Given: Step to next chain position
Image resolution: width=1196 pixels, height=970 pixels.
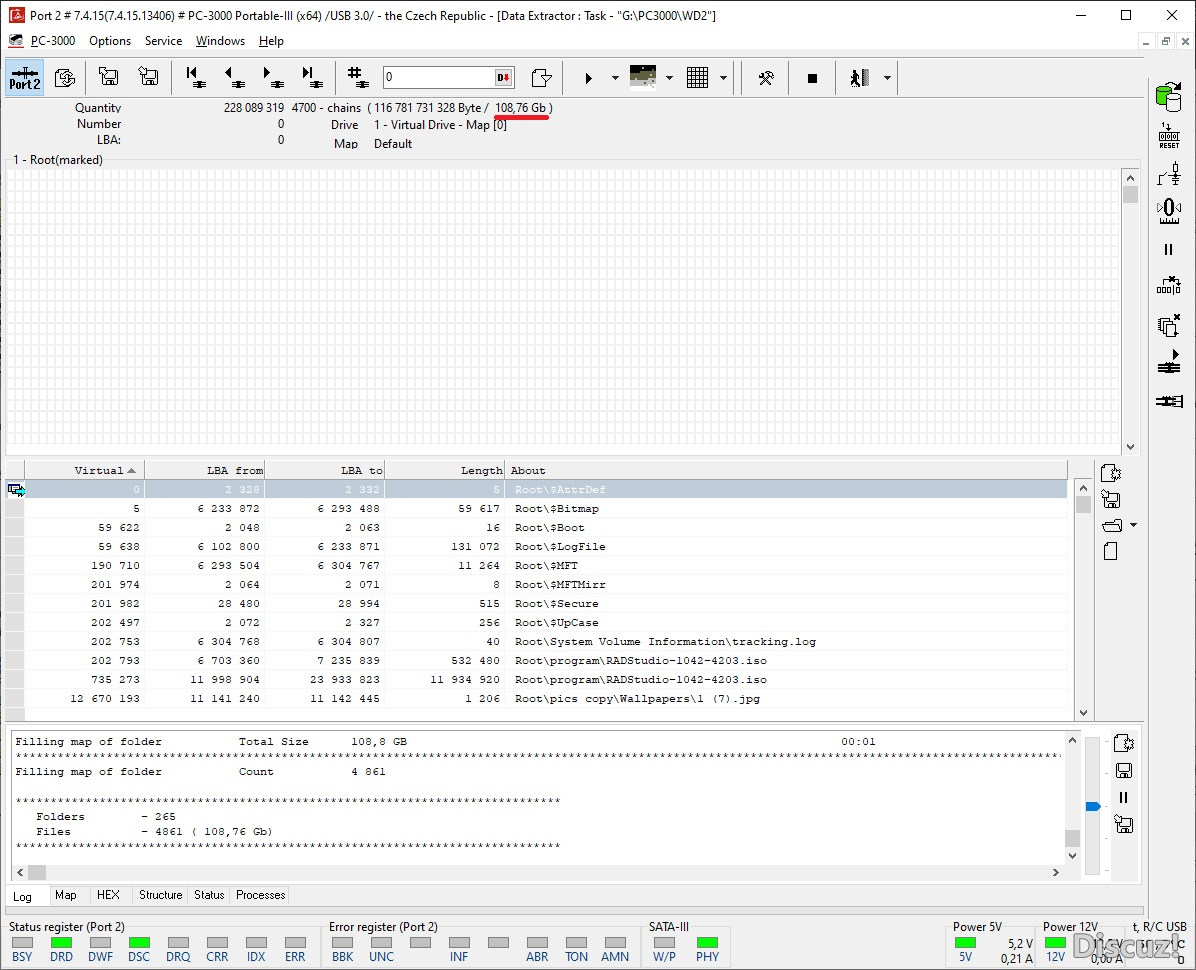Looking at the screenshot, I should coord(272,77).
